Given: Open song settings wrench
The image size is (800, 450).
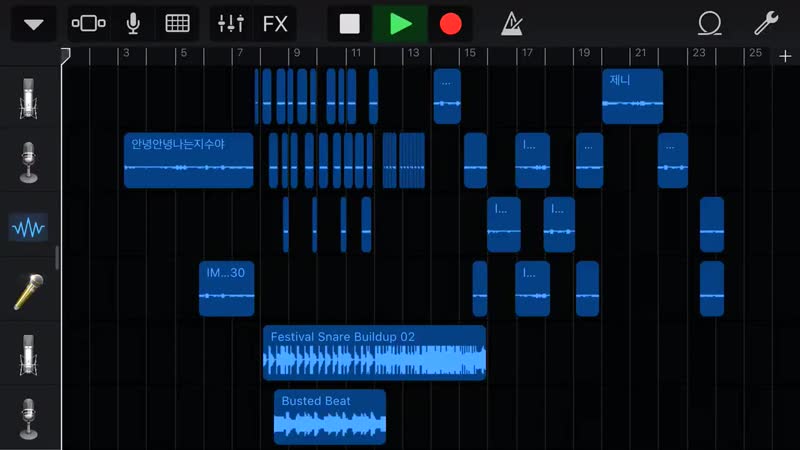Looking at the screenshot, I should (765, 24).
